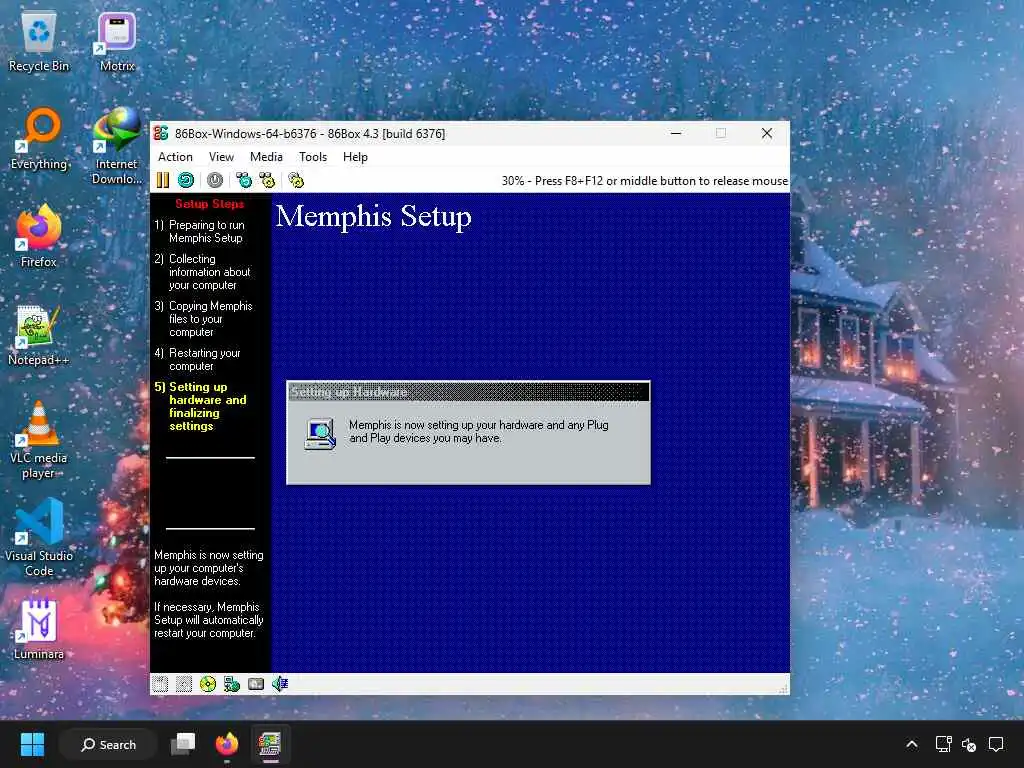Click the 86Box window resize grip
The height and width of the screenshot is (768, 1024).
(x=784, y=688)
